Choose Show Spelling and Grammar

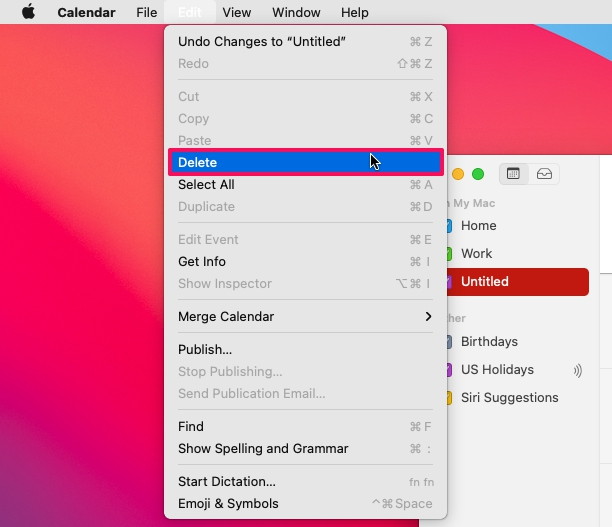click(x=306, y=448)
